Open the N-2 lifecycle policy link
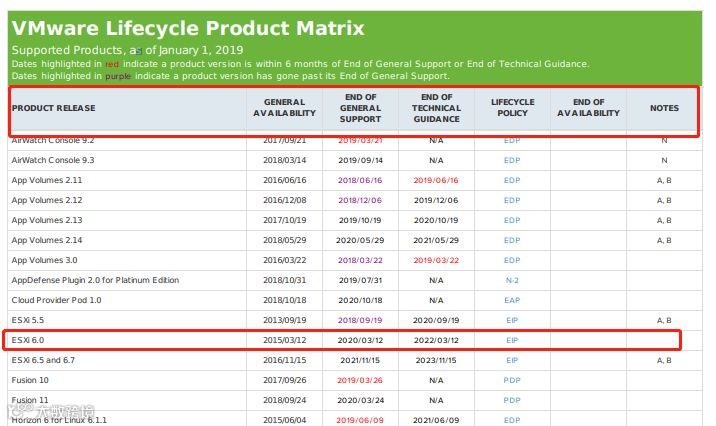 coord(512,280)
